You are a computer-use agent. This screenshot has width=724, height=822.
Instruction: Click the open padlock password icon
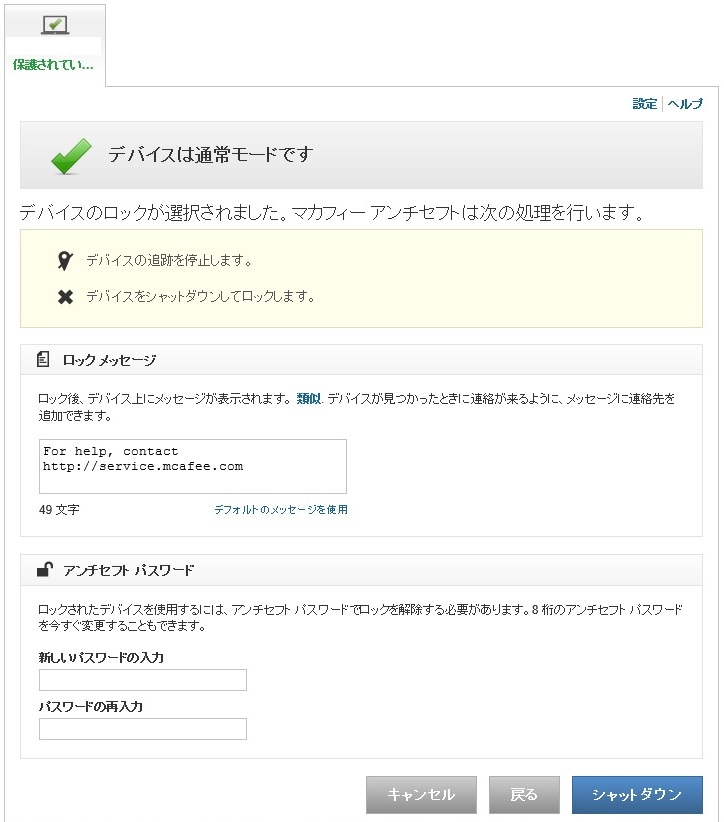[x=44, y=570]
